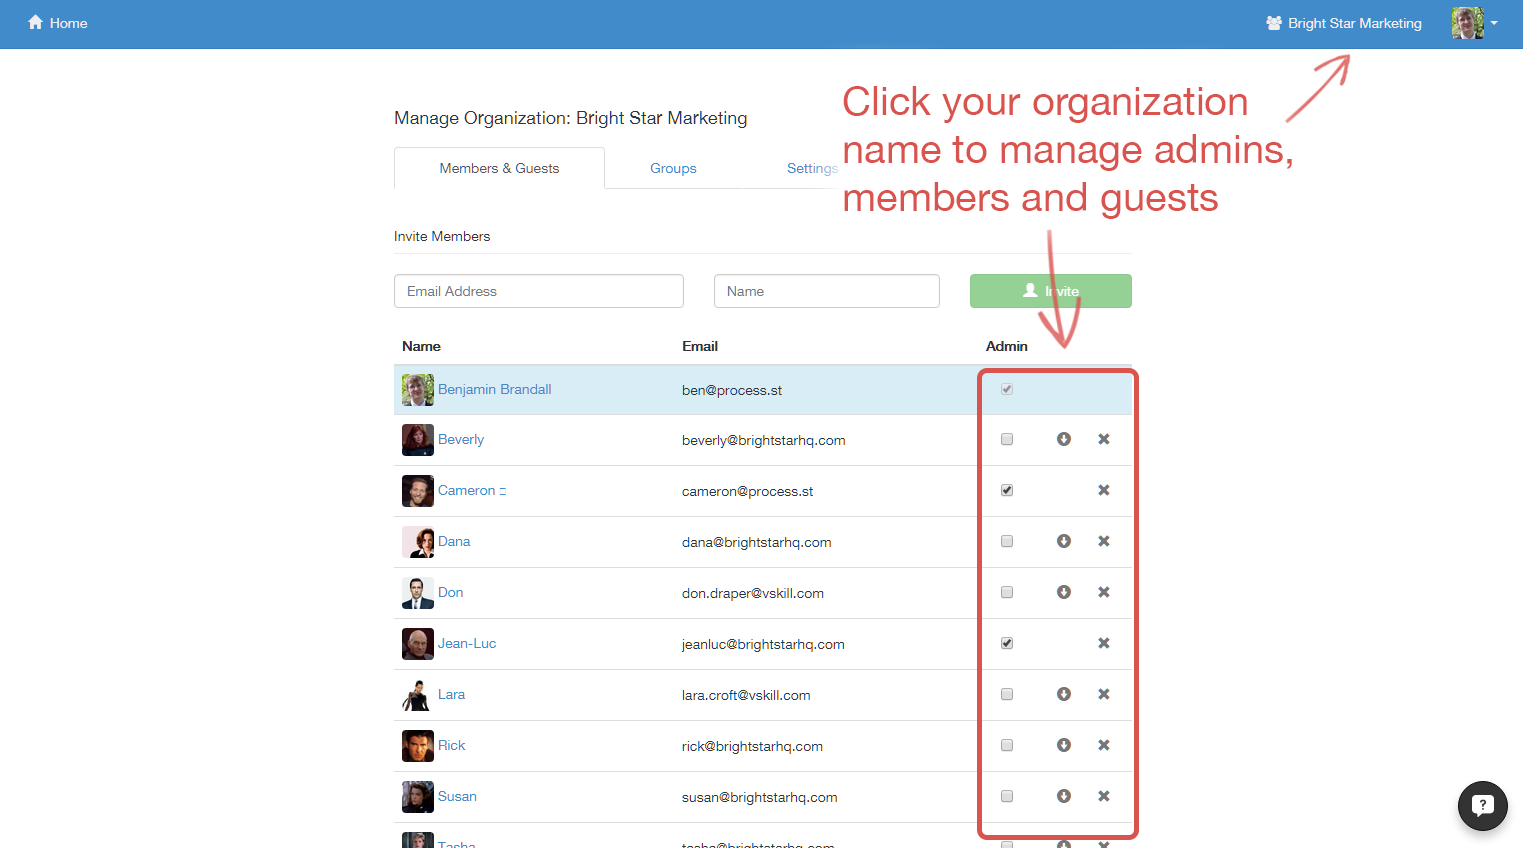Click the Email Address input field
This screenshot has width=1523, height=848.
539,291
